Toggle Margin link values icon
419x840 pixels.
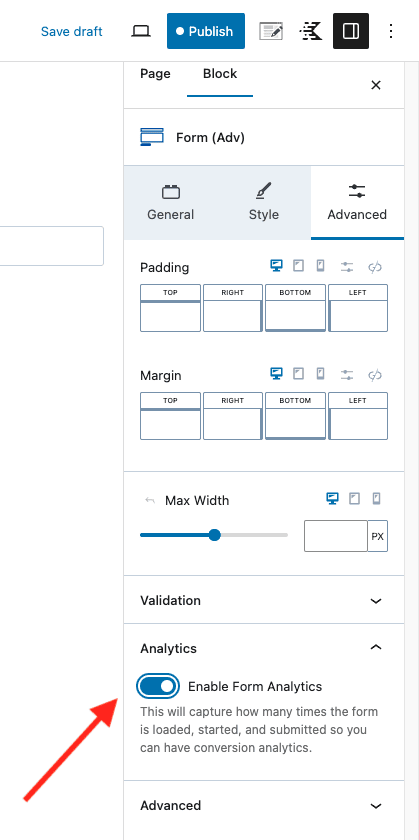[375, 374]
